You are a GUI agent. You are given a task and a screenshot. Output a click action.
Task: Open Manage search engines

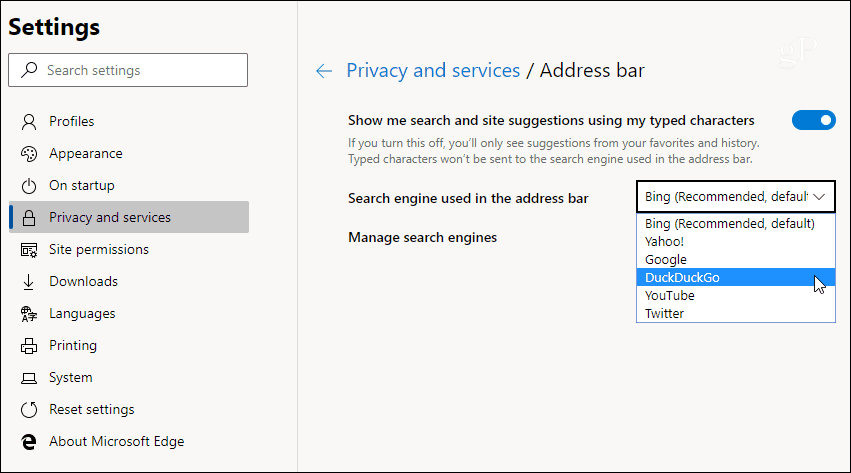(422, 238)
